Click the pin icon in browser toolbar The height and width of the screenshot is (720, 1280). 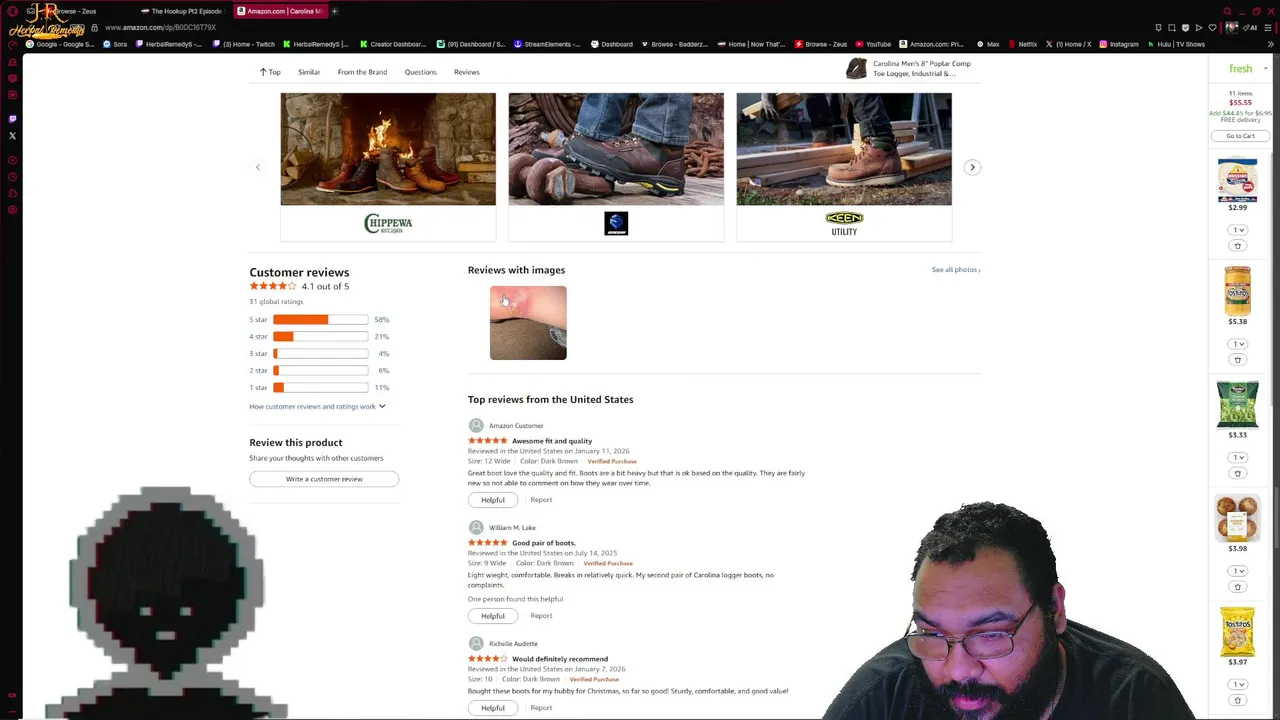tap(1158, 28)
